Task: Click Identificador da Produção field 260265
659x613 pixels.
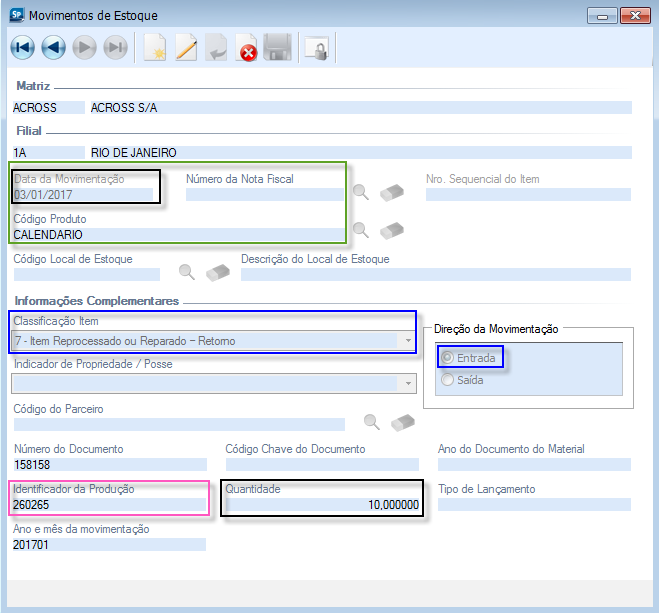Action: 109,505
